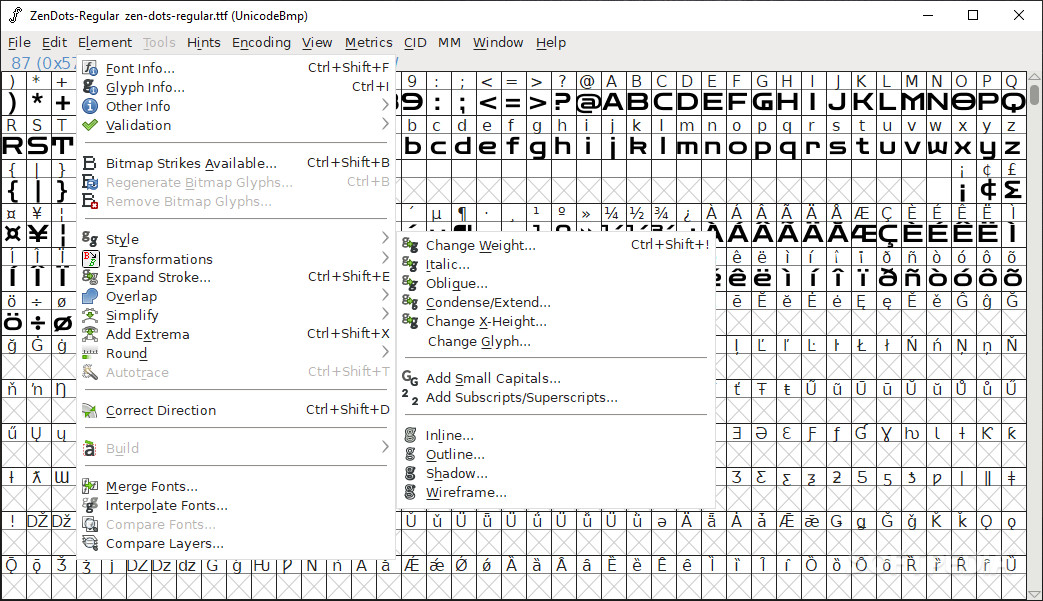The image size is (1043, 601).
Task: Select the at-sign @ glyph cell
Action: [587, 102]
